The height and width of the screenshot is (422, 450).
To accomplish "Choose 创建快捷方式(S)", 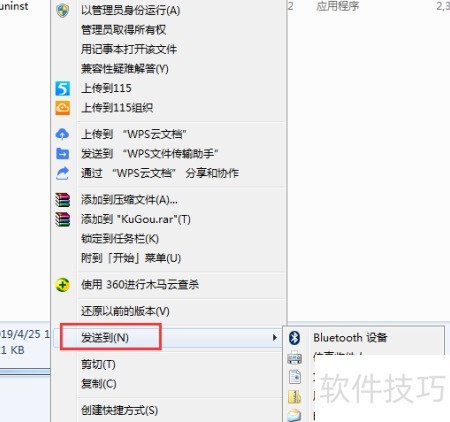I will coord(119,410).
